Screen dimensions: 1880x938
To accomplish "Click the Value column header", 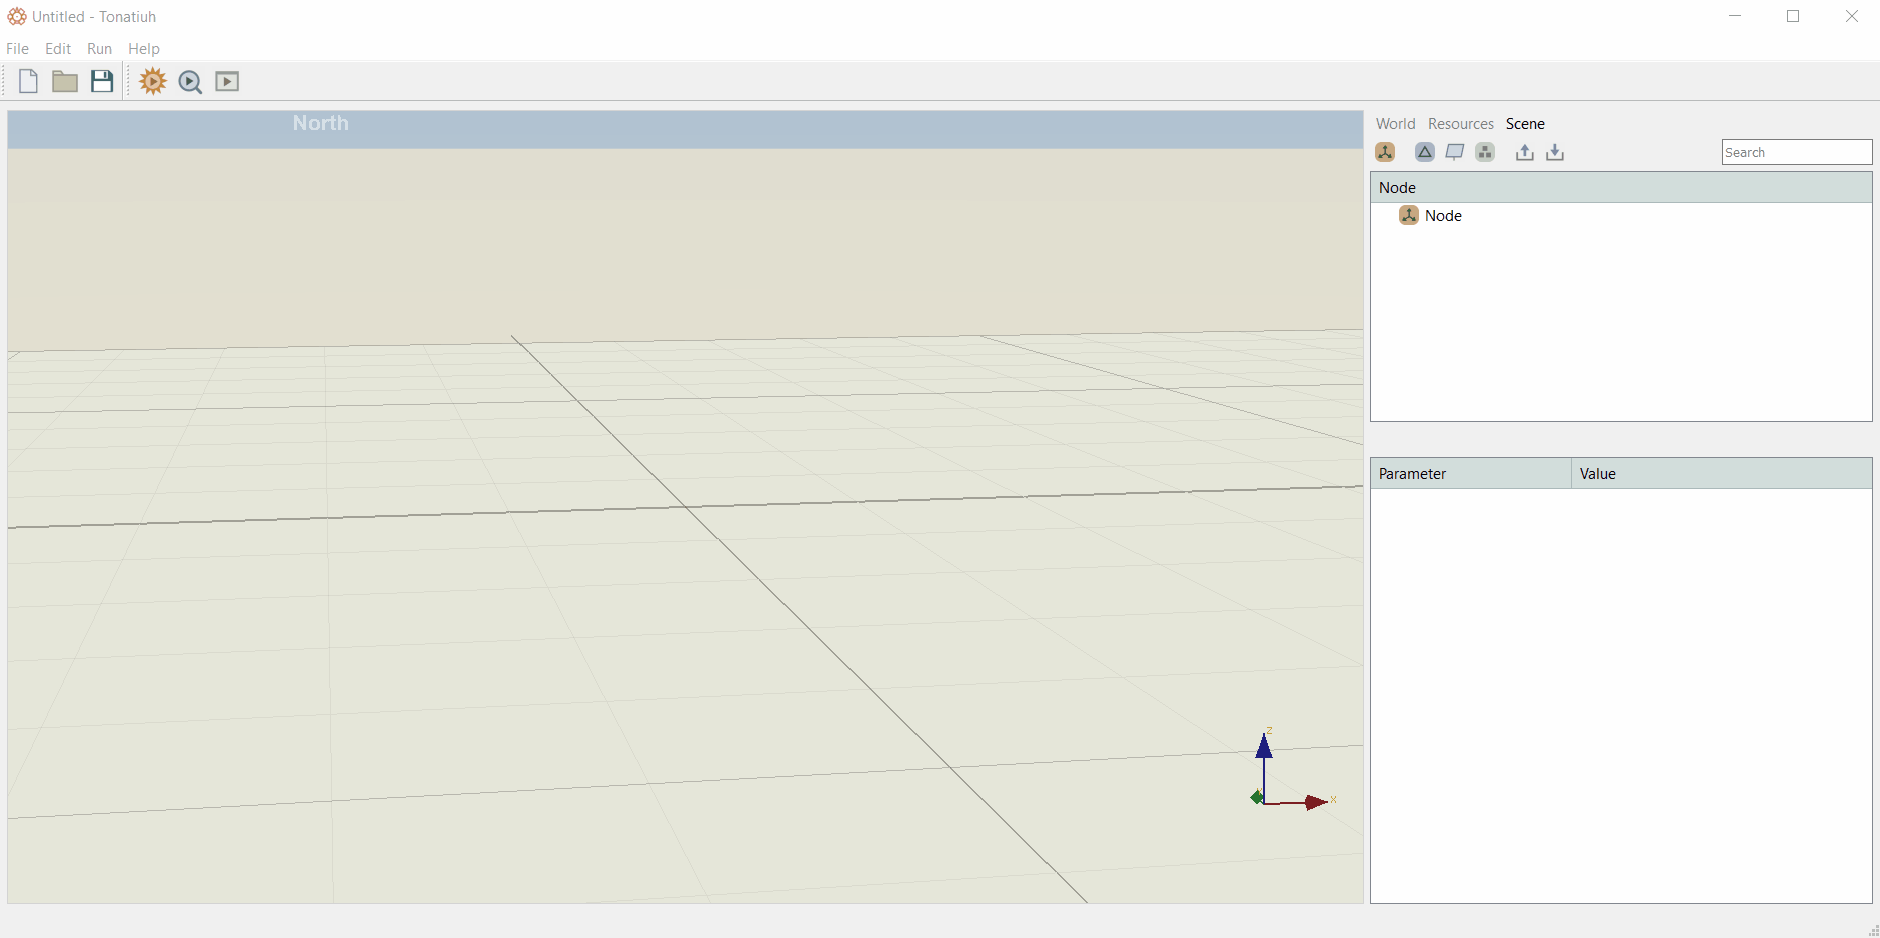I will (x=1721, y=474).
